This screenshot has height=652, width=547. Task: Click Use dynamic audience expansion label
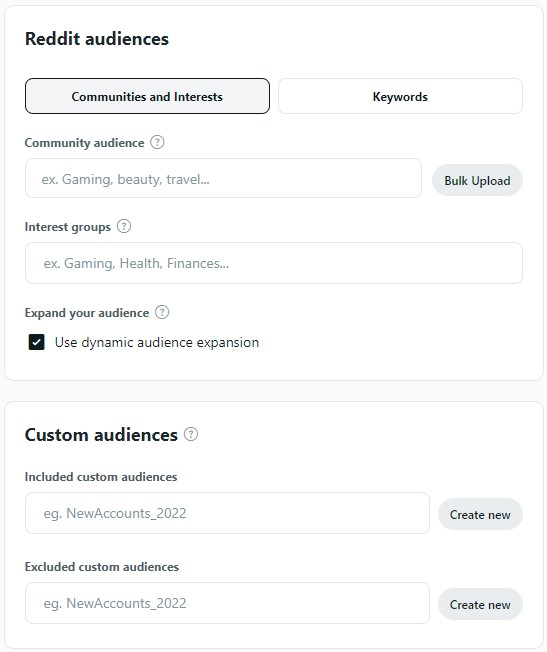(157, 343)
